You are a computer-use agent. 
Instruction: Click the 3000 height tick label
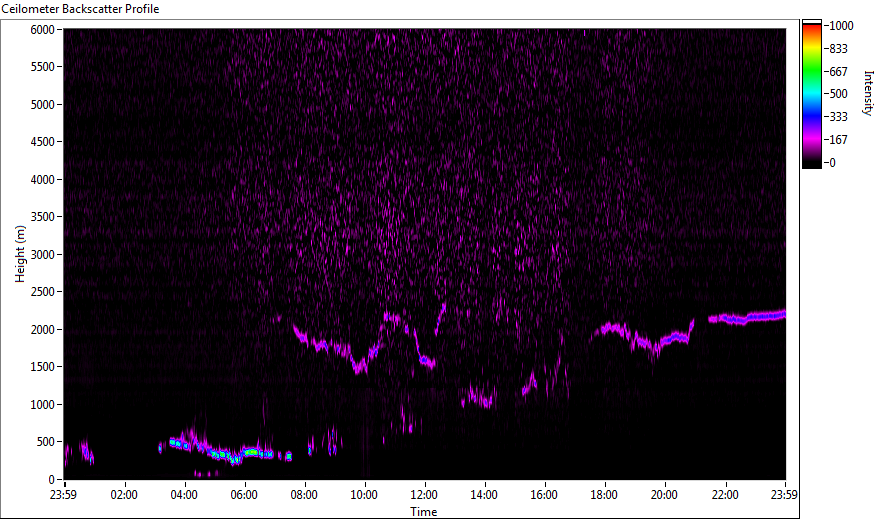[x=43, y=255]
